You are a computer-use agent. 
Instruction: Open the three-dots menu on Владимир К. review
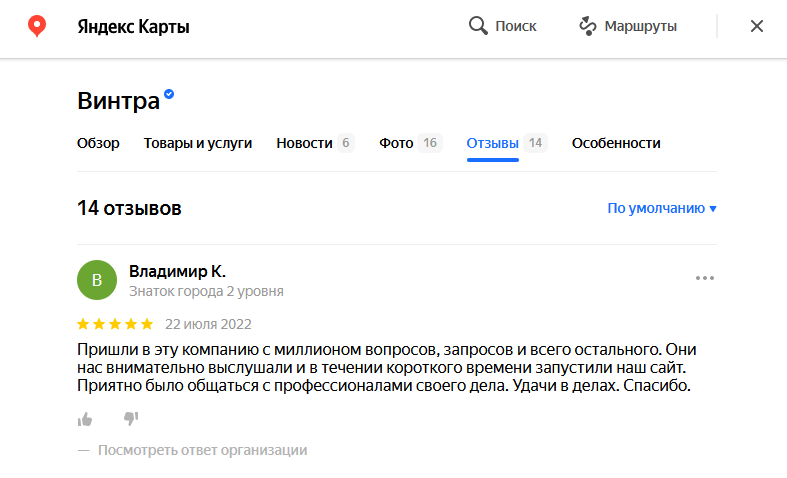coord(705,278)
